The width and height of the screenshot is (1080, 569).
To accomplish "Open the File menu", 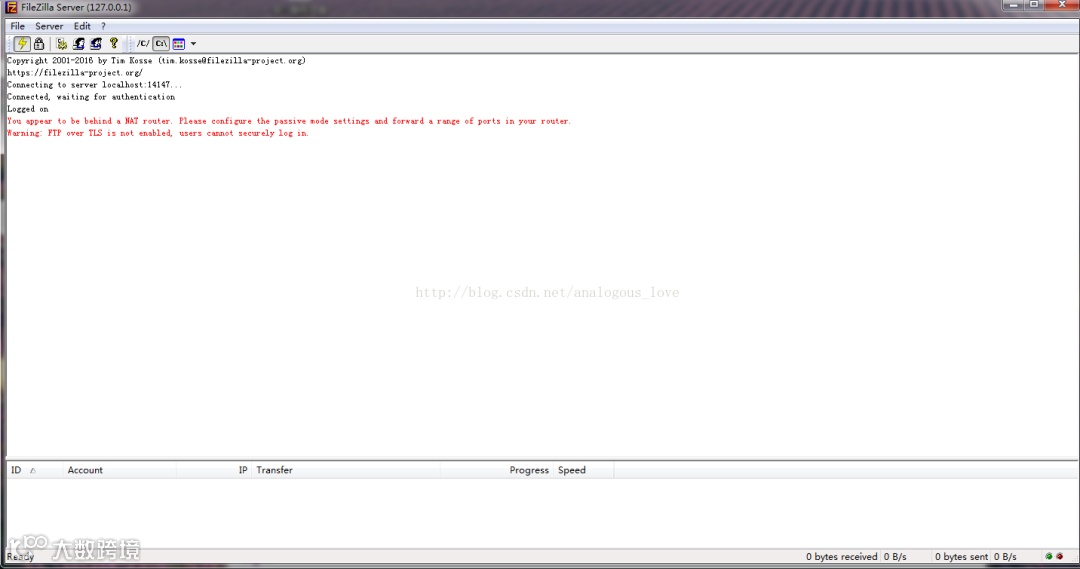I will pyautogui.click(x=17, y=26).
